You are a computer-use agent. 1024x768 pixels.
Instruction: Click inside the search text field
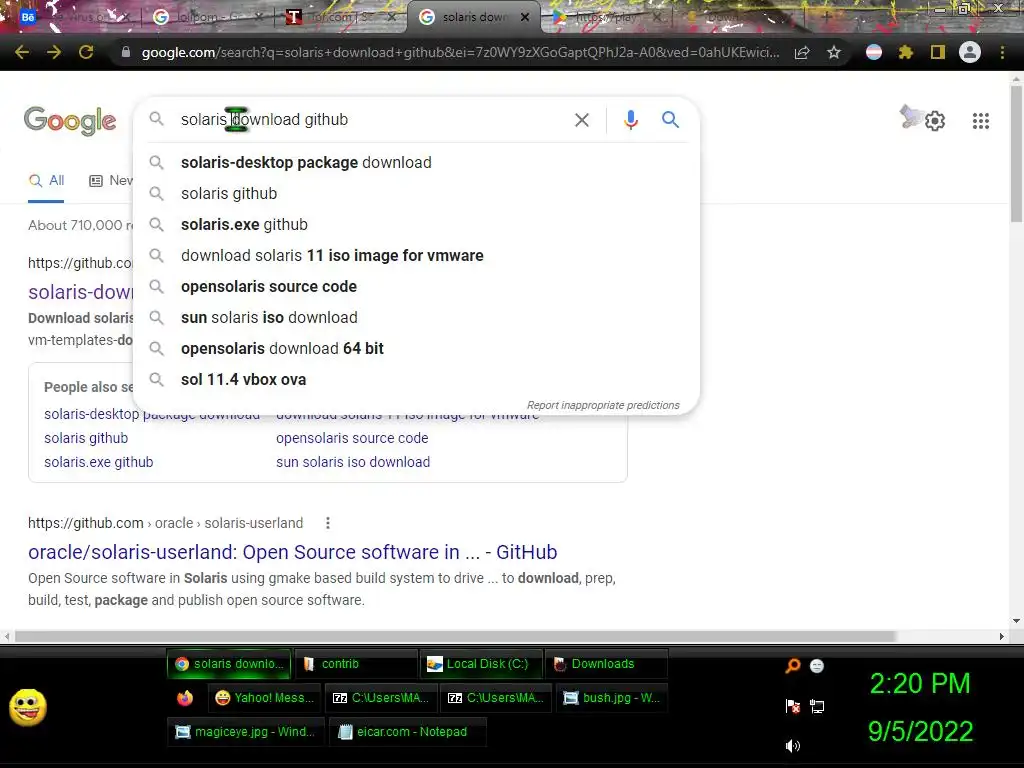tap(372, 120)
